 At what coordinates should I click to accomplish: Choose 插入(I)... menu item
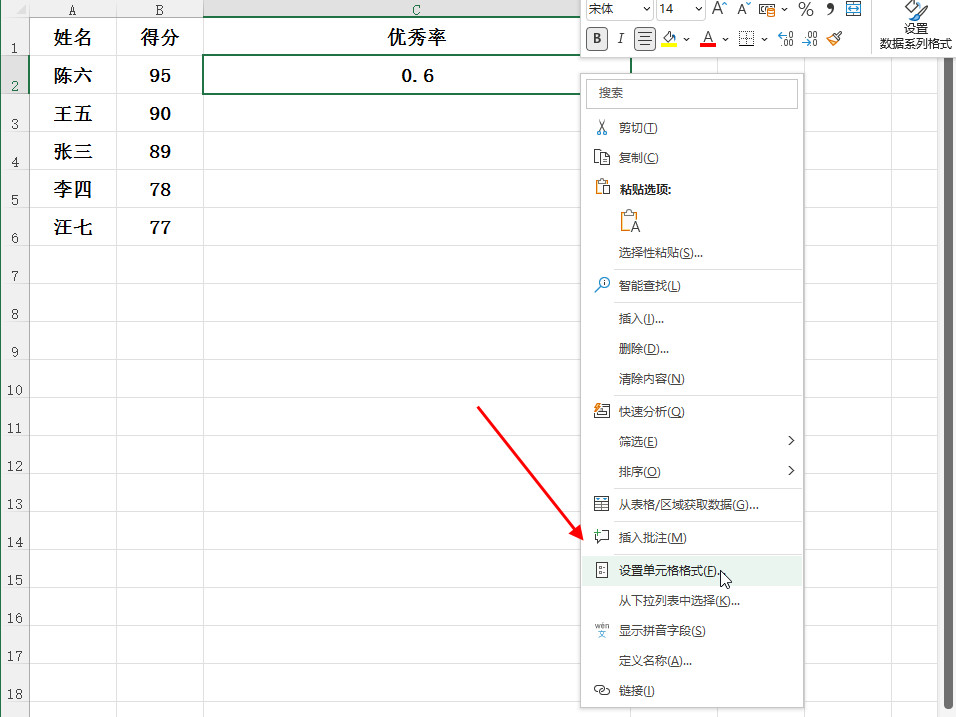click(691, 319)
